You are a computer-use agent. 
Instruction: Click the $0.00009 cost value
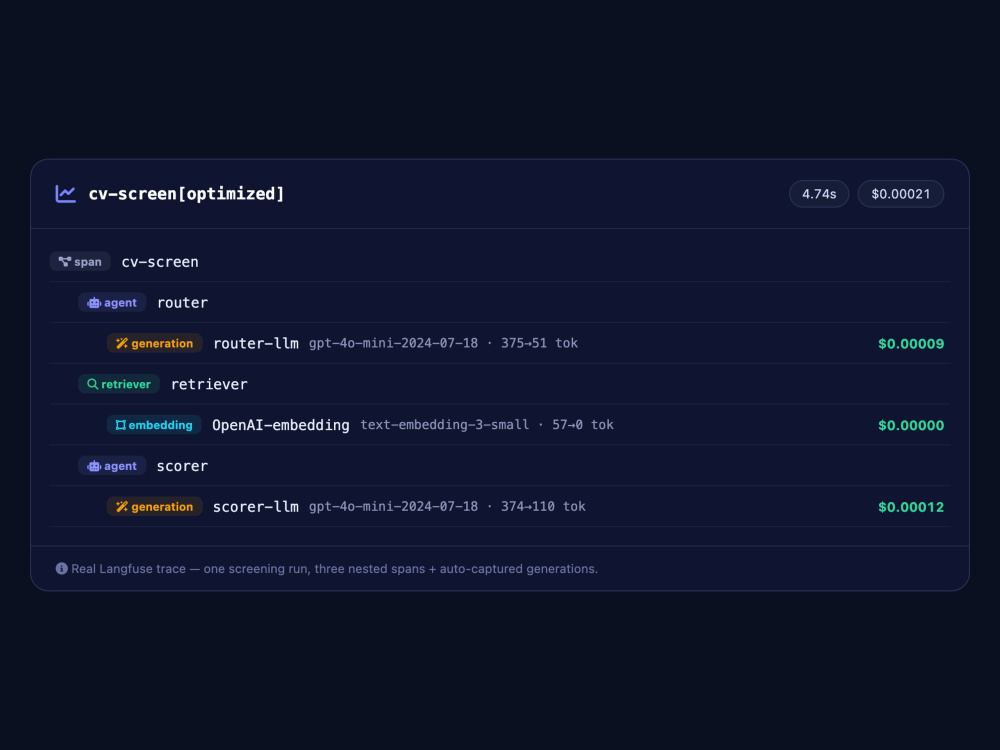pyautogui.click(x=911, y=344)
